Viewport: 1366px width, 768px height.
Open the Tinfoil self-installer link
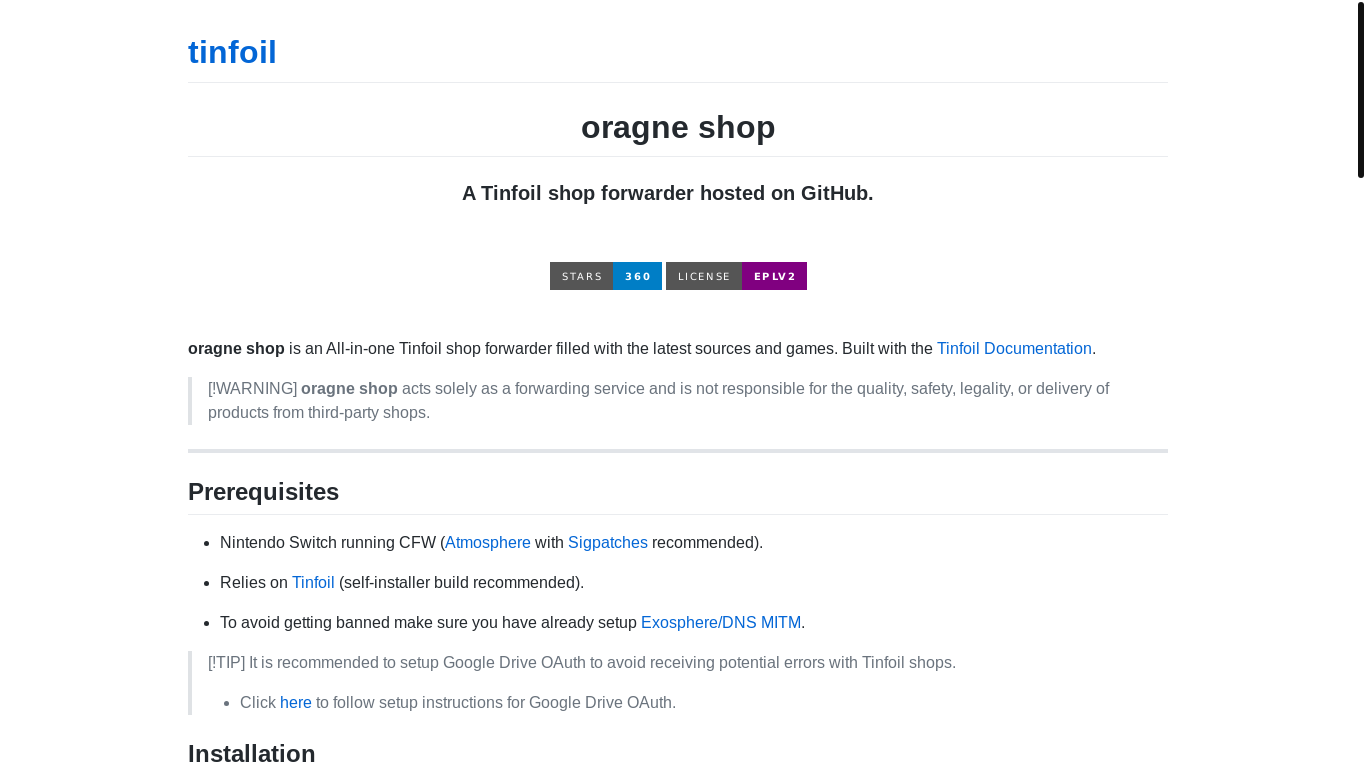tap(313, 582)
